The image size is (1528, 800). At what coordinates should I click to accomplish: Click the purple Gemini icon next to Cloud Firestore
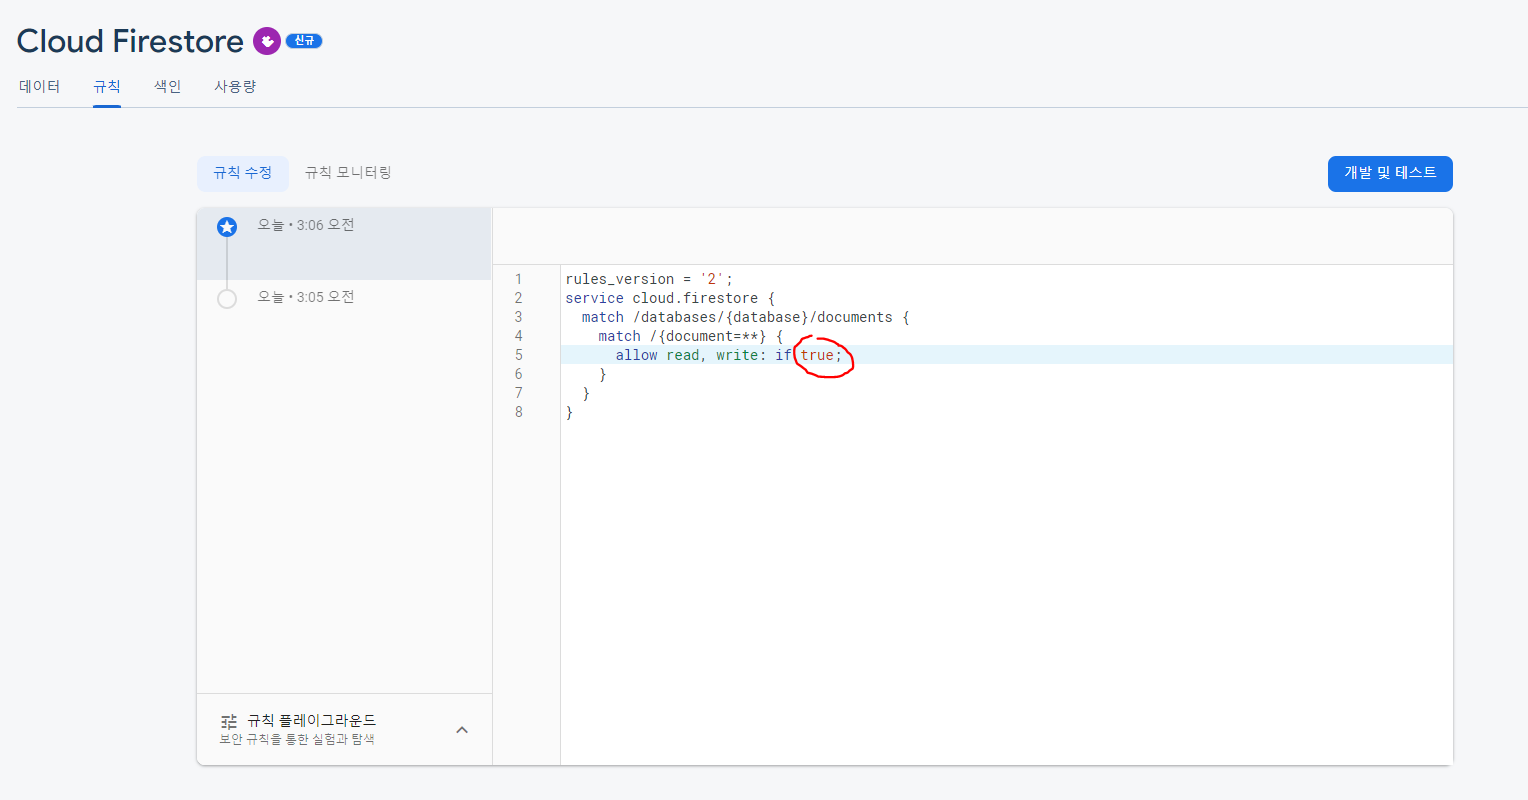pos(266,41)
